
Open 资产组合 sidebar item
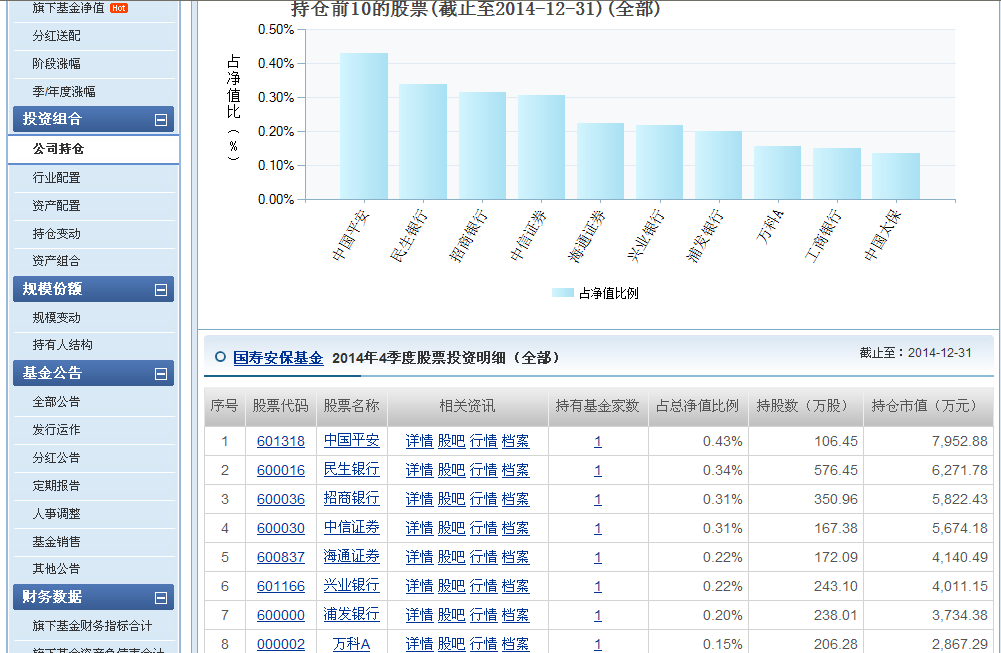(x=56, y=261)
